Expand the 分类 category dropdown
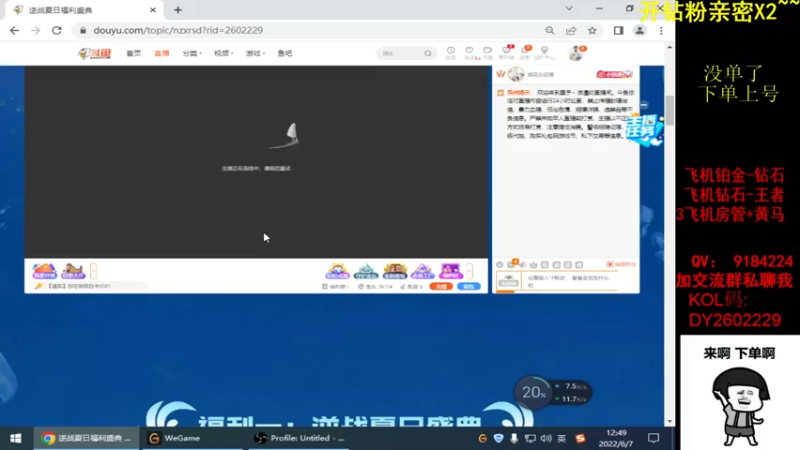800x450 pixels. click(192, 53)
